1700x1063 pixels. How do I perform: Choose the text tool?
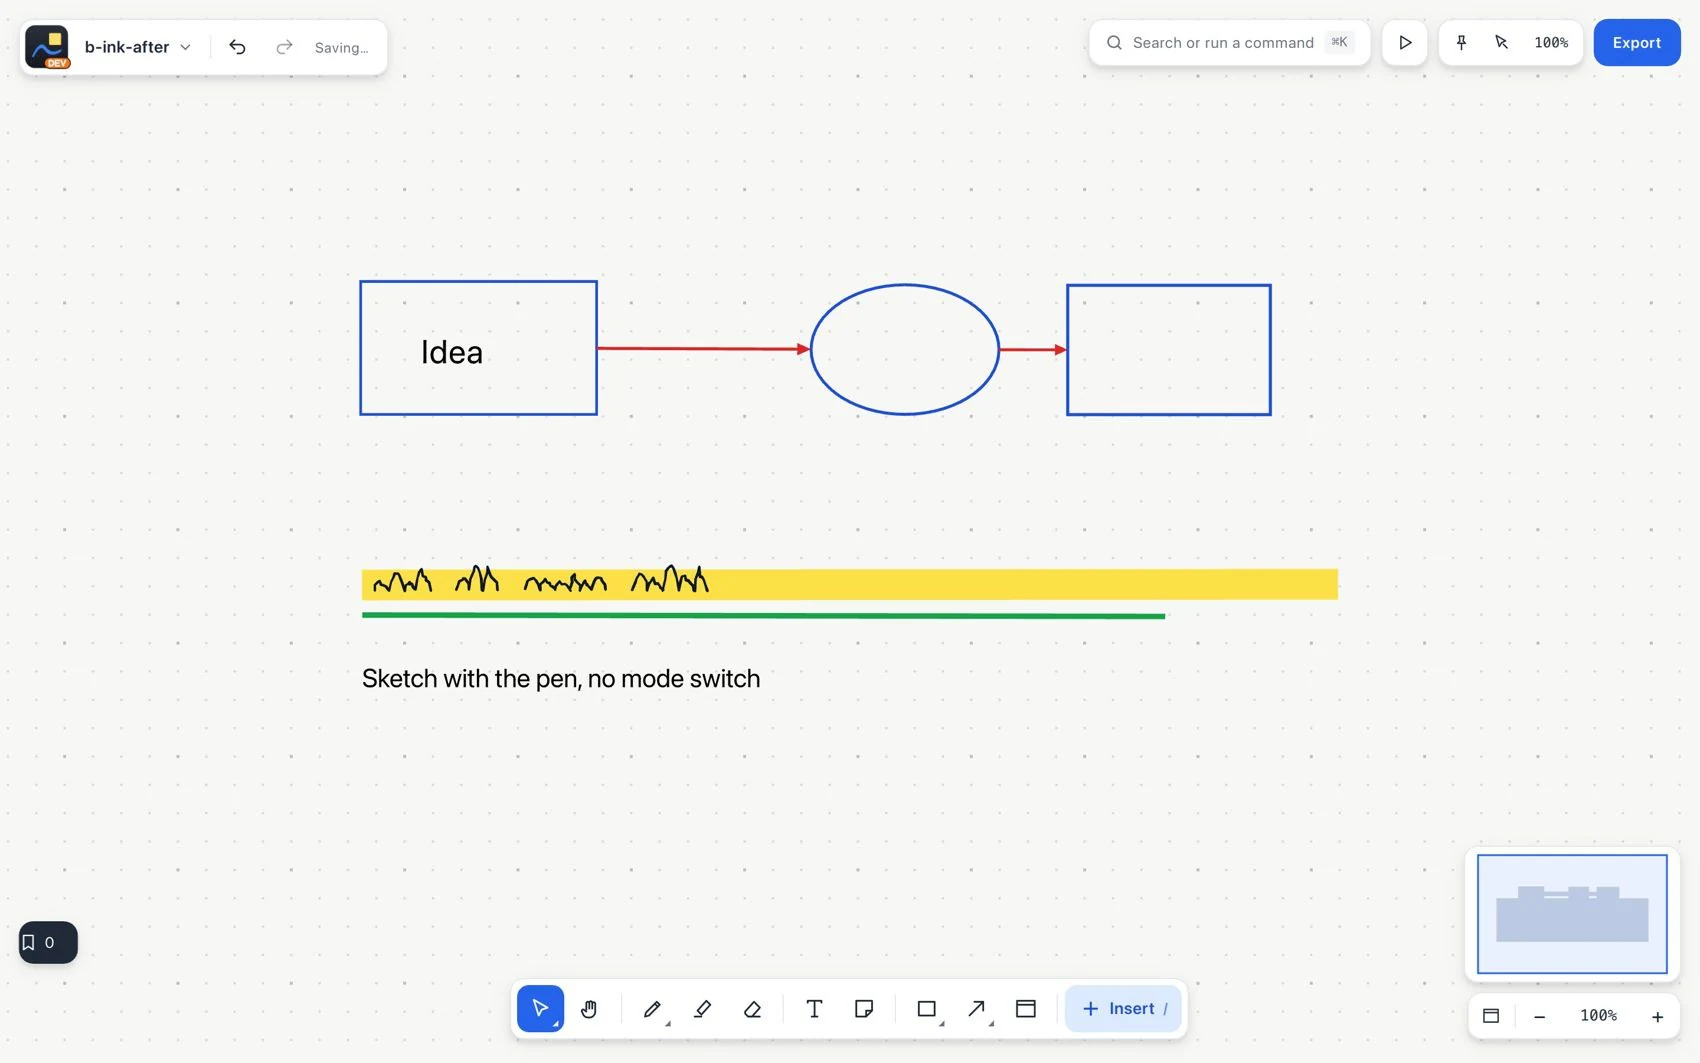coord(814,1008)
